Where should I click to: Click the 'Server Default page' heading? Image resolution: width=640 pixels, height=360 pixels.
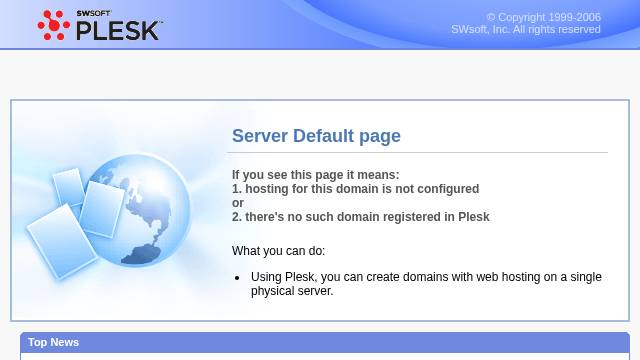[x=316, y=136]
